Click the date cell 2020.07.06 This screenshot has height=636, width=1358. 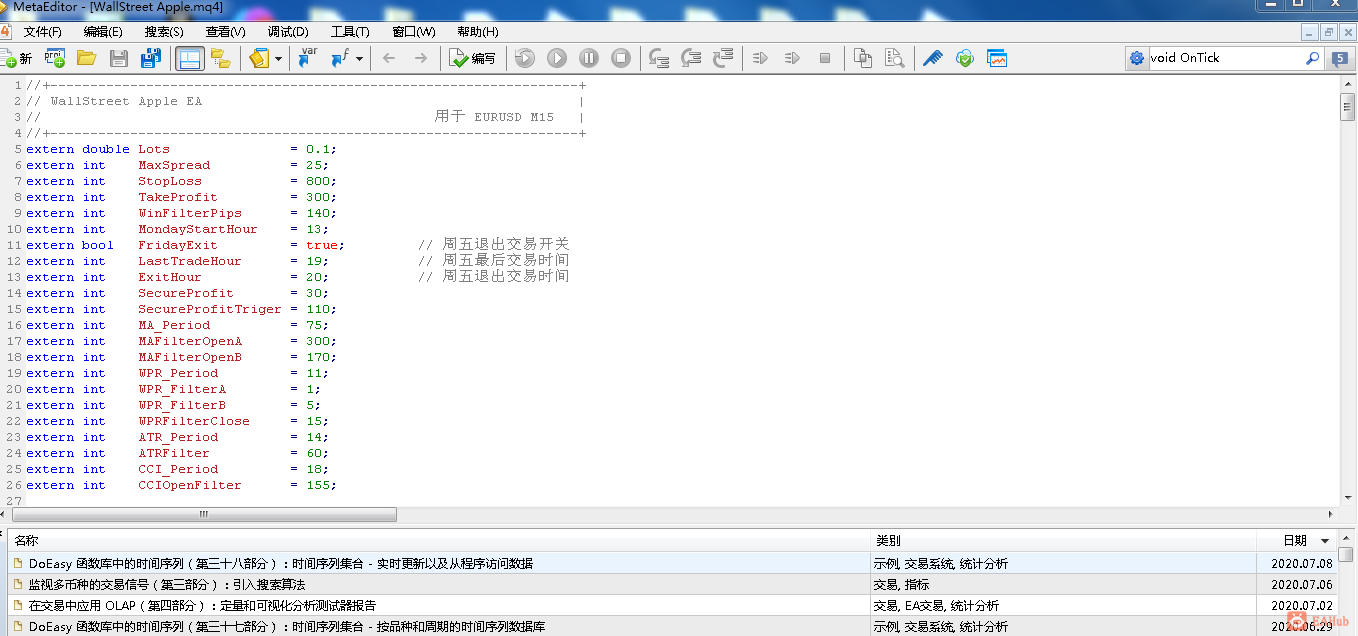(x=1302, y=584)
